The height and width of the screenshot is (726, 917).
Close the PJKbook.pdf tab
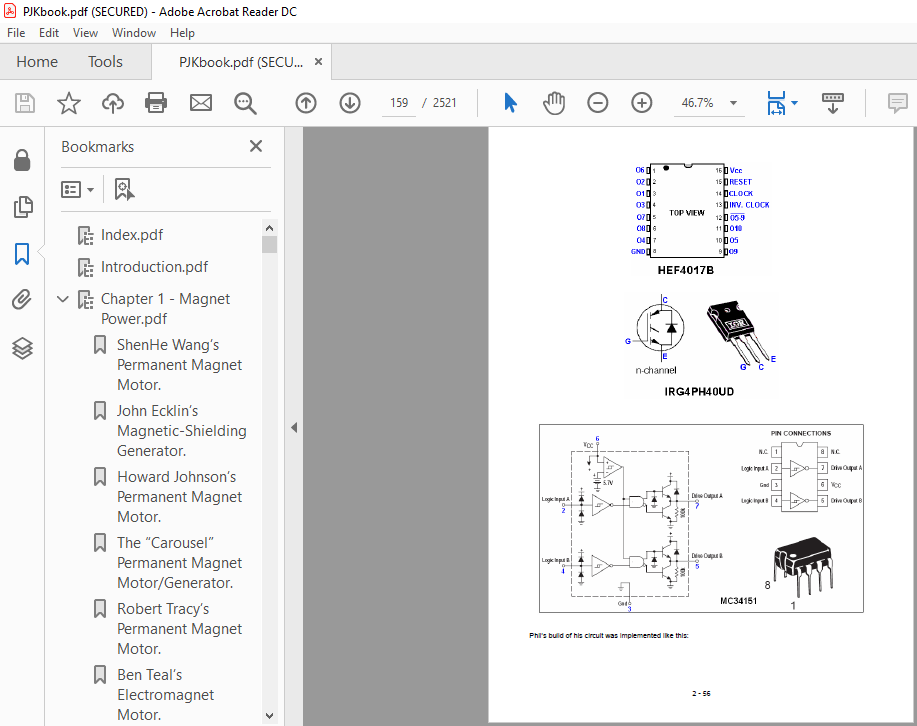pos(318,61)
